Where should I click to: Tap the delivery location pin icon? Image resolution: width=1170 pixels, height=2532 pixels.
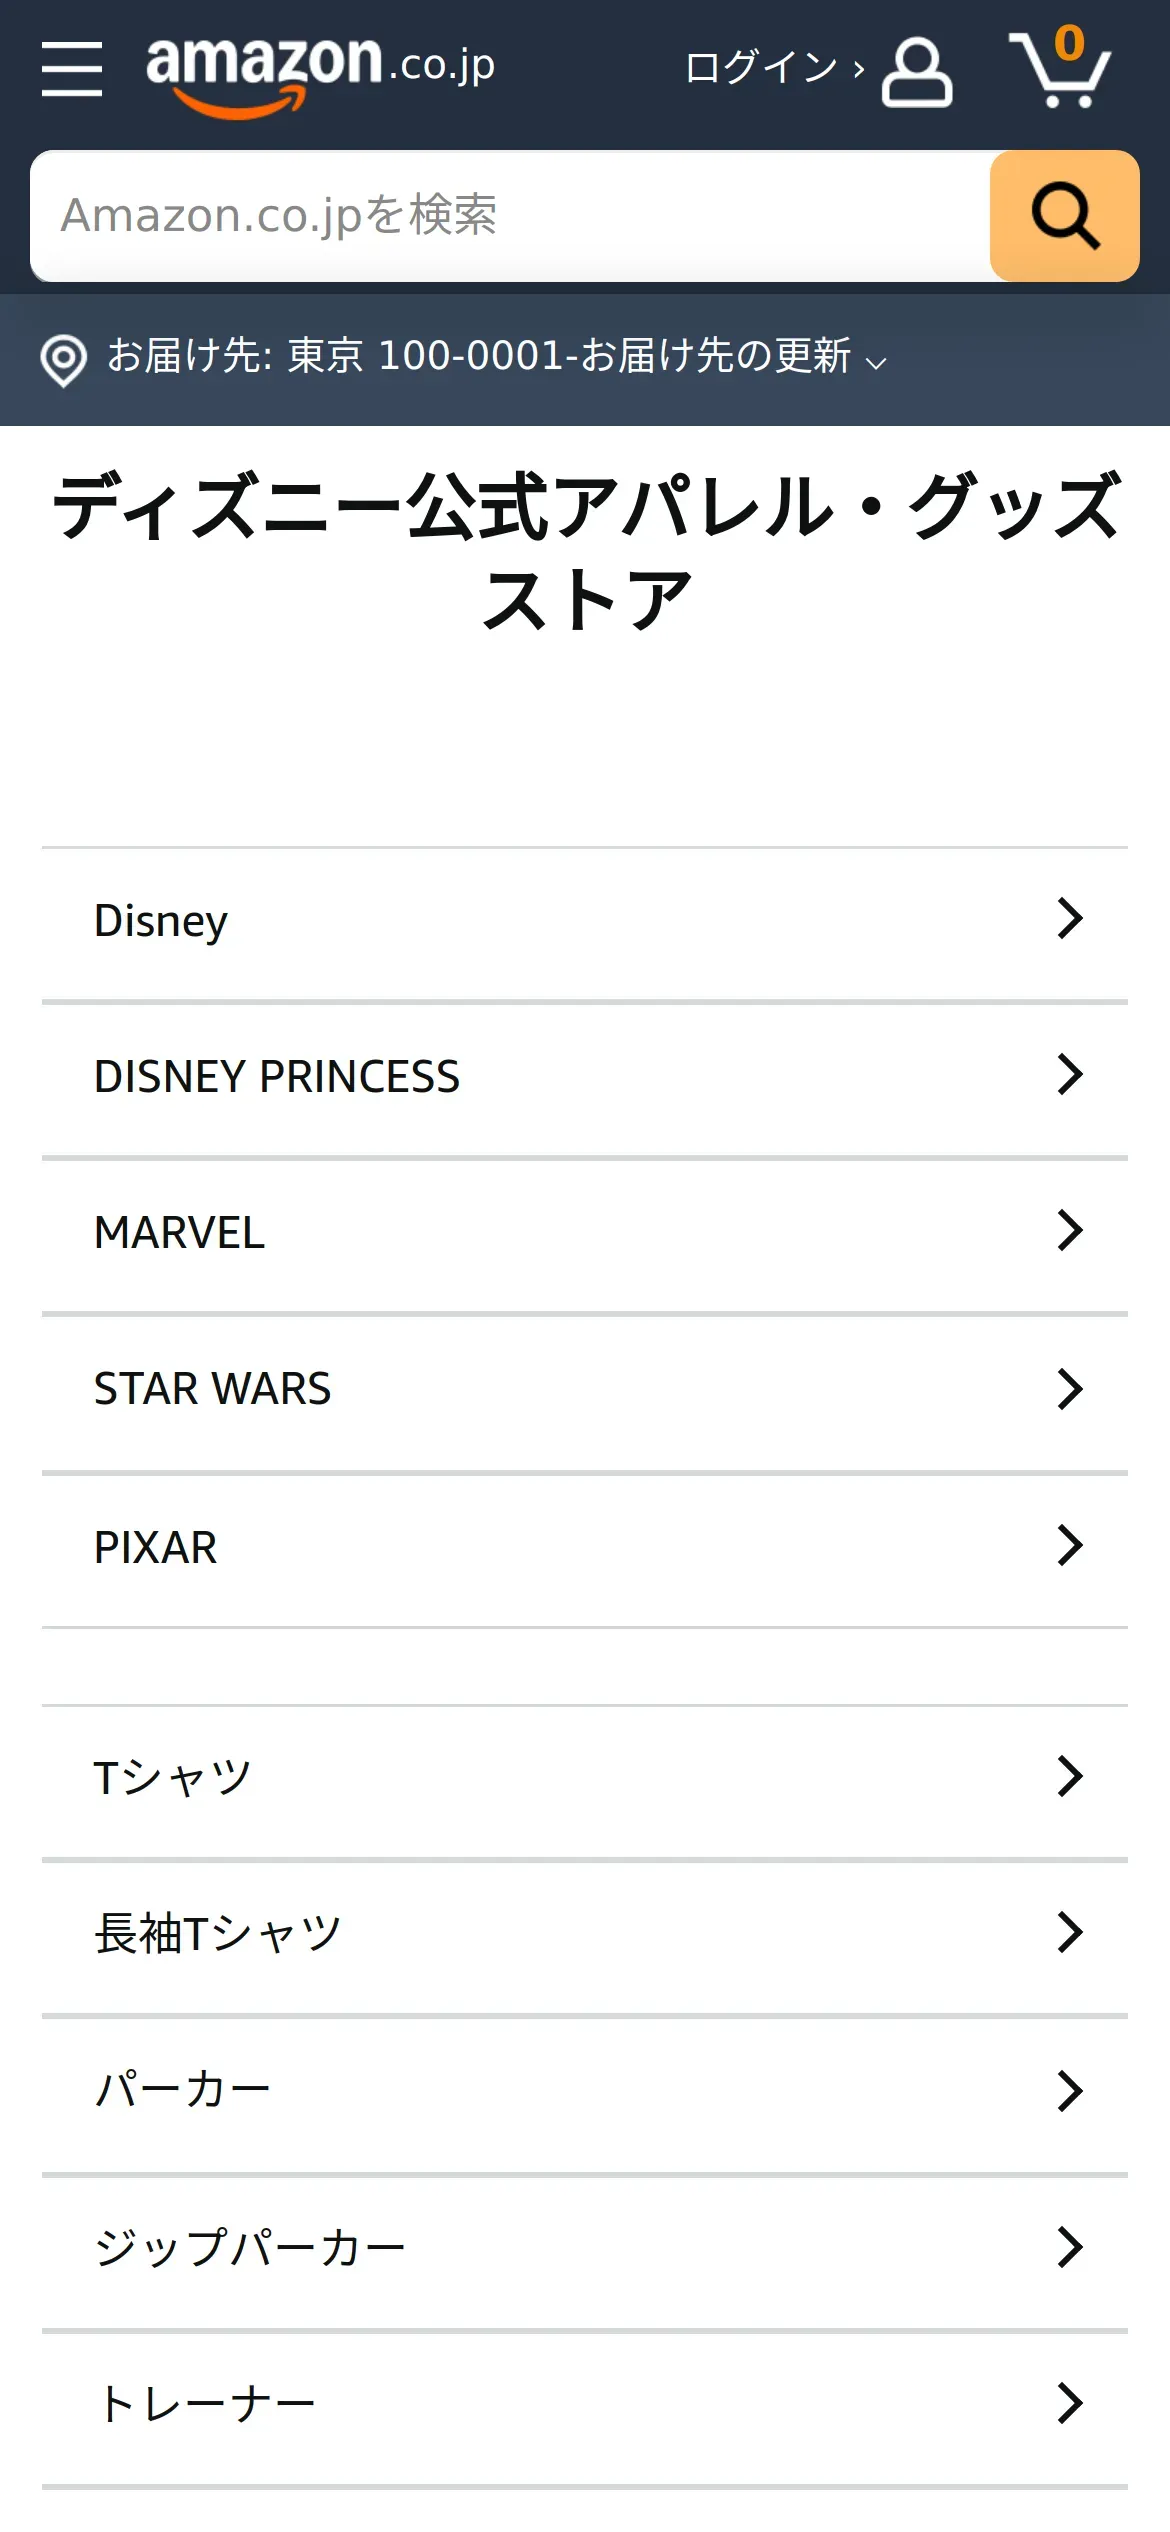click(63, 360)
